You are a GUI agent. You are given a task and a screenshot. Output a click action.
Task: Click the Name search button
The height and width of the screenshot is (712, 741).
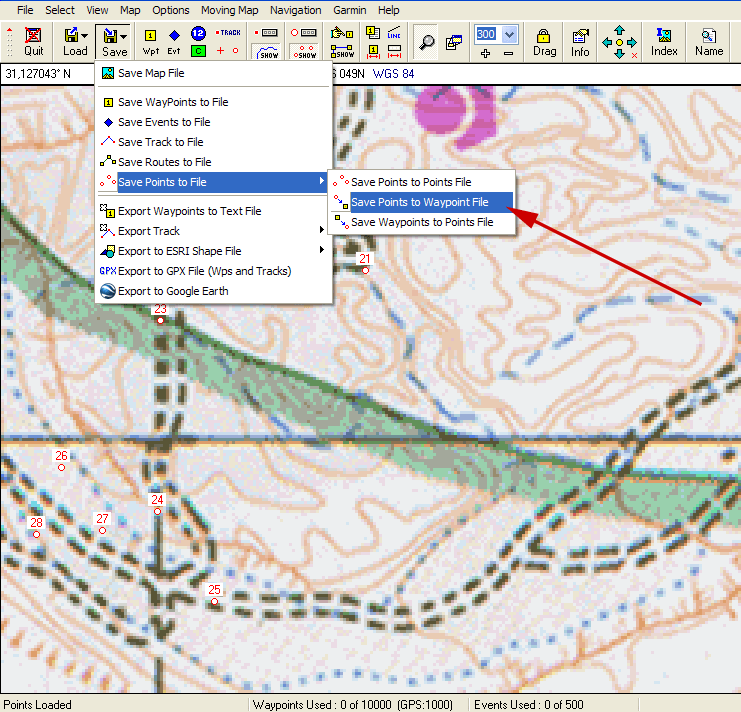pyautogui.click(x=709, y=42)
